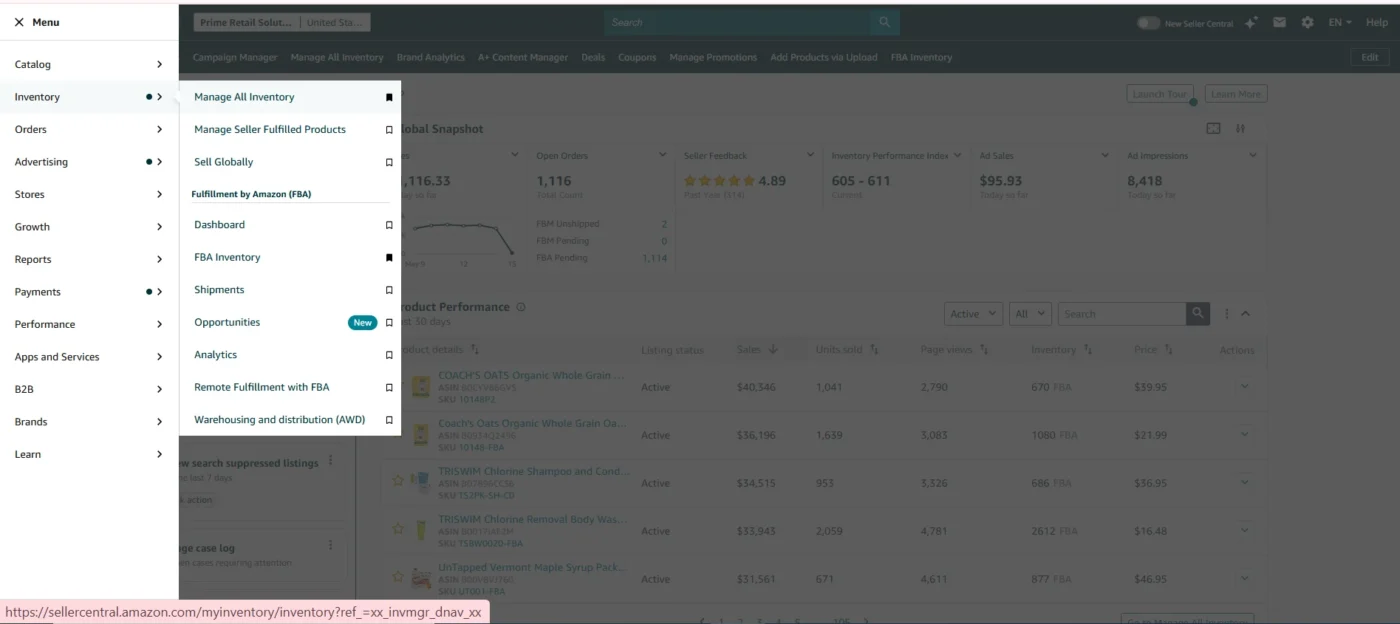
Task: Open the Brands menu item
Action: [x=89, y=422]
